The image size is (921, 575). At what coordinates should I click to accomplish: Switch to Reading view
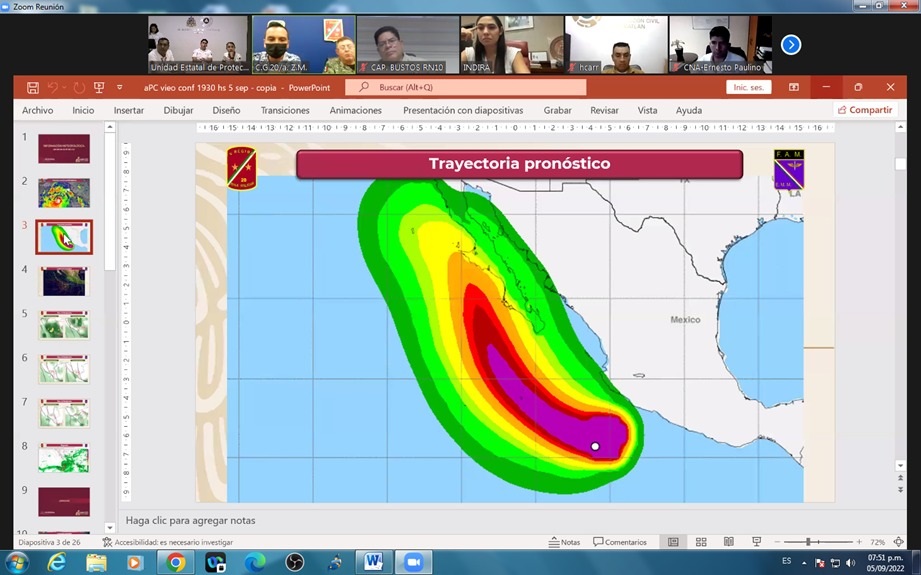click(x=728, y=542)
